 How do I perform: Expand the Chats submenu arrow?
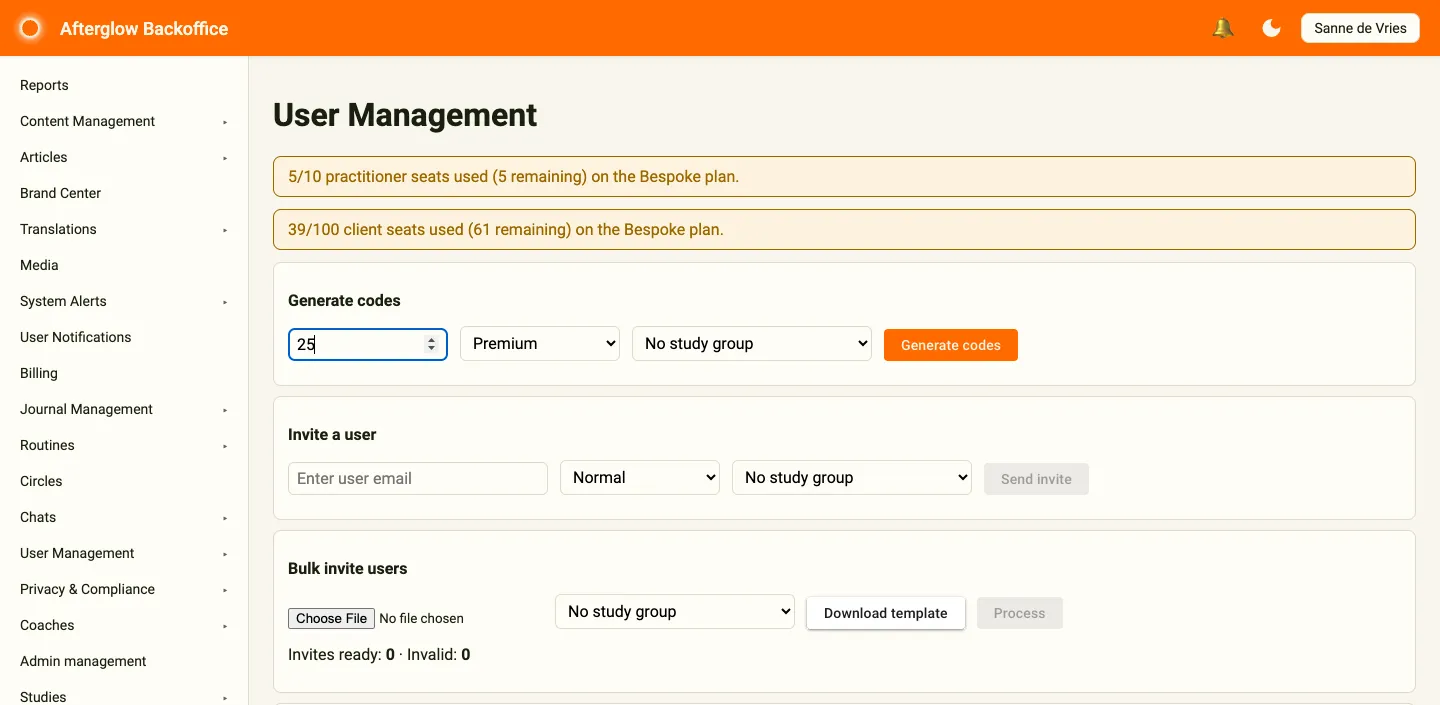225,518
